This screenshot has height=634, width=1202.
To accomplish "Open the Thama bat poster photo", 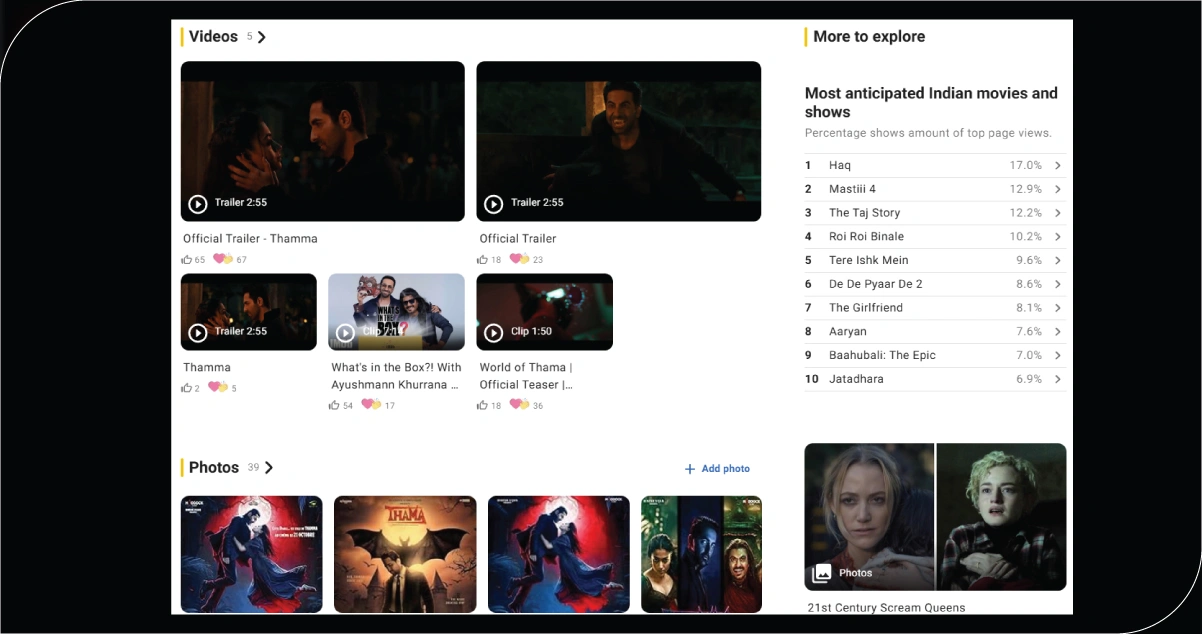I will coord(404,554).
